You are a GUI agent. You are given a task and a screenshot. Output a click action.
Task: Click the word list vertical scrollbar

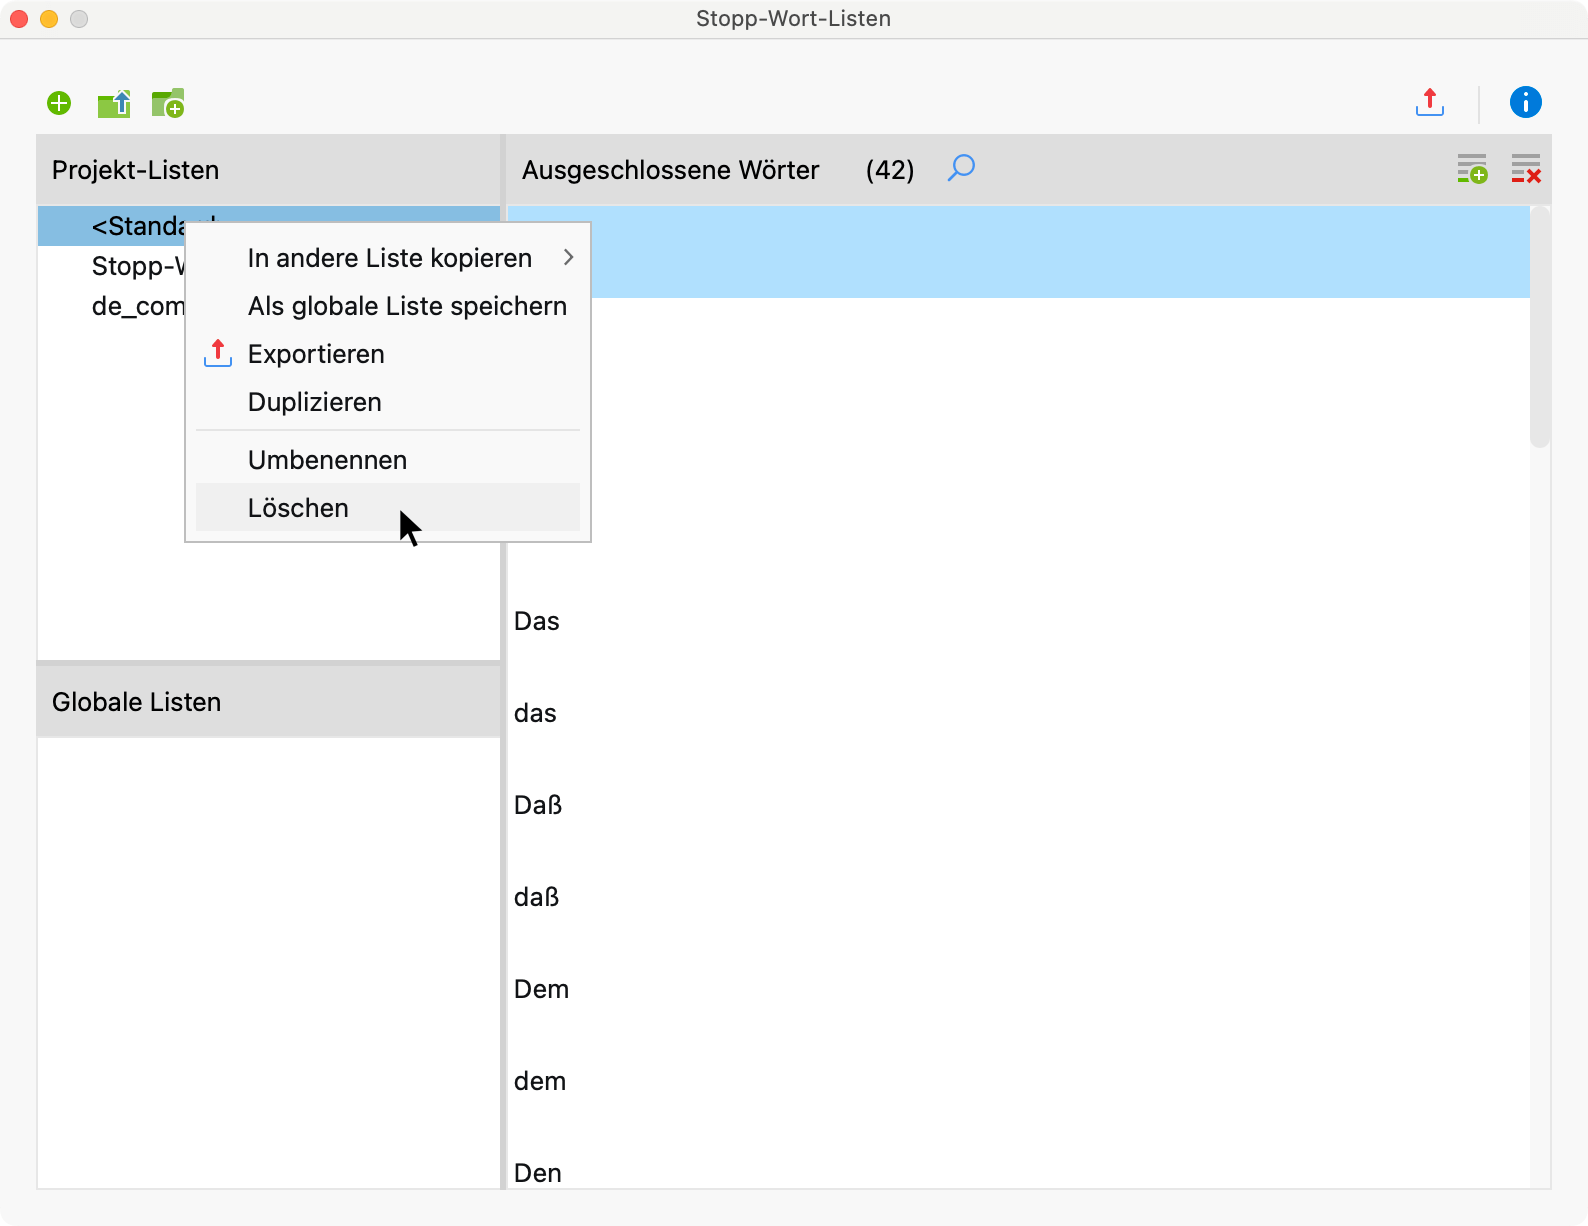(x=1540, y=326)
